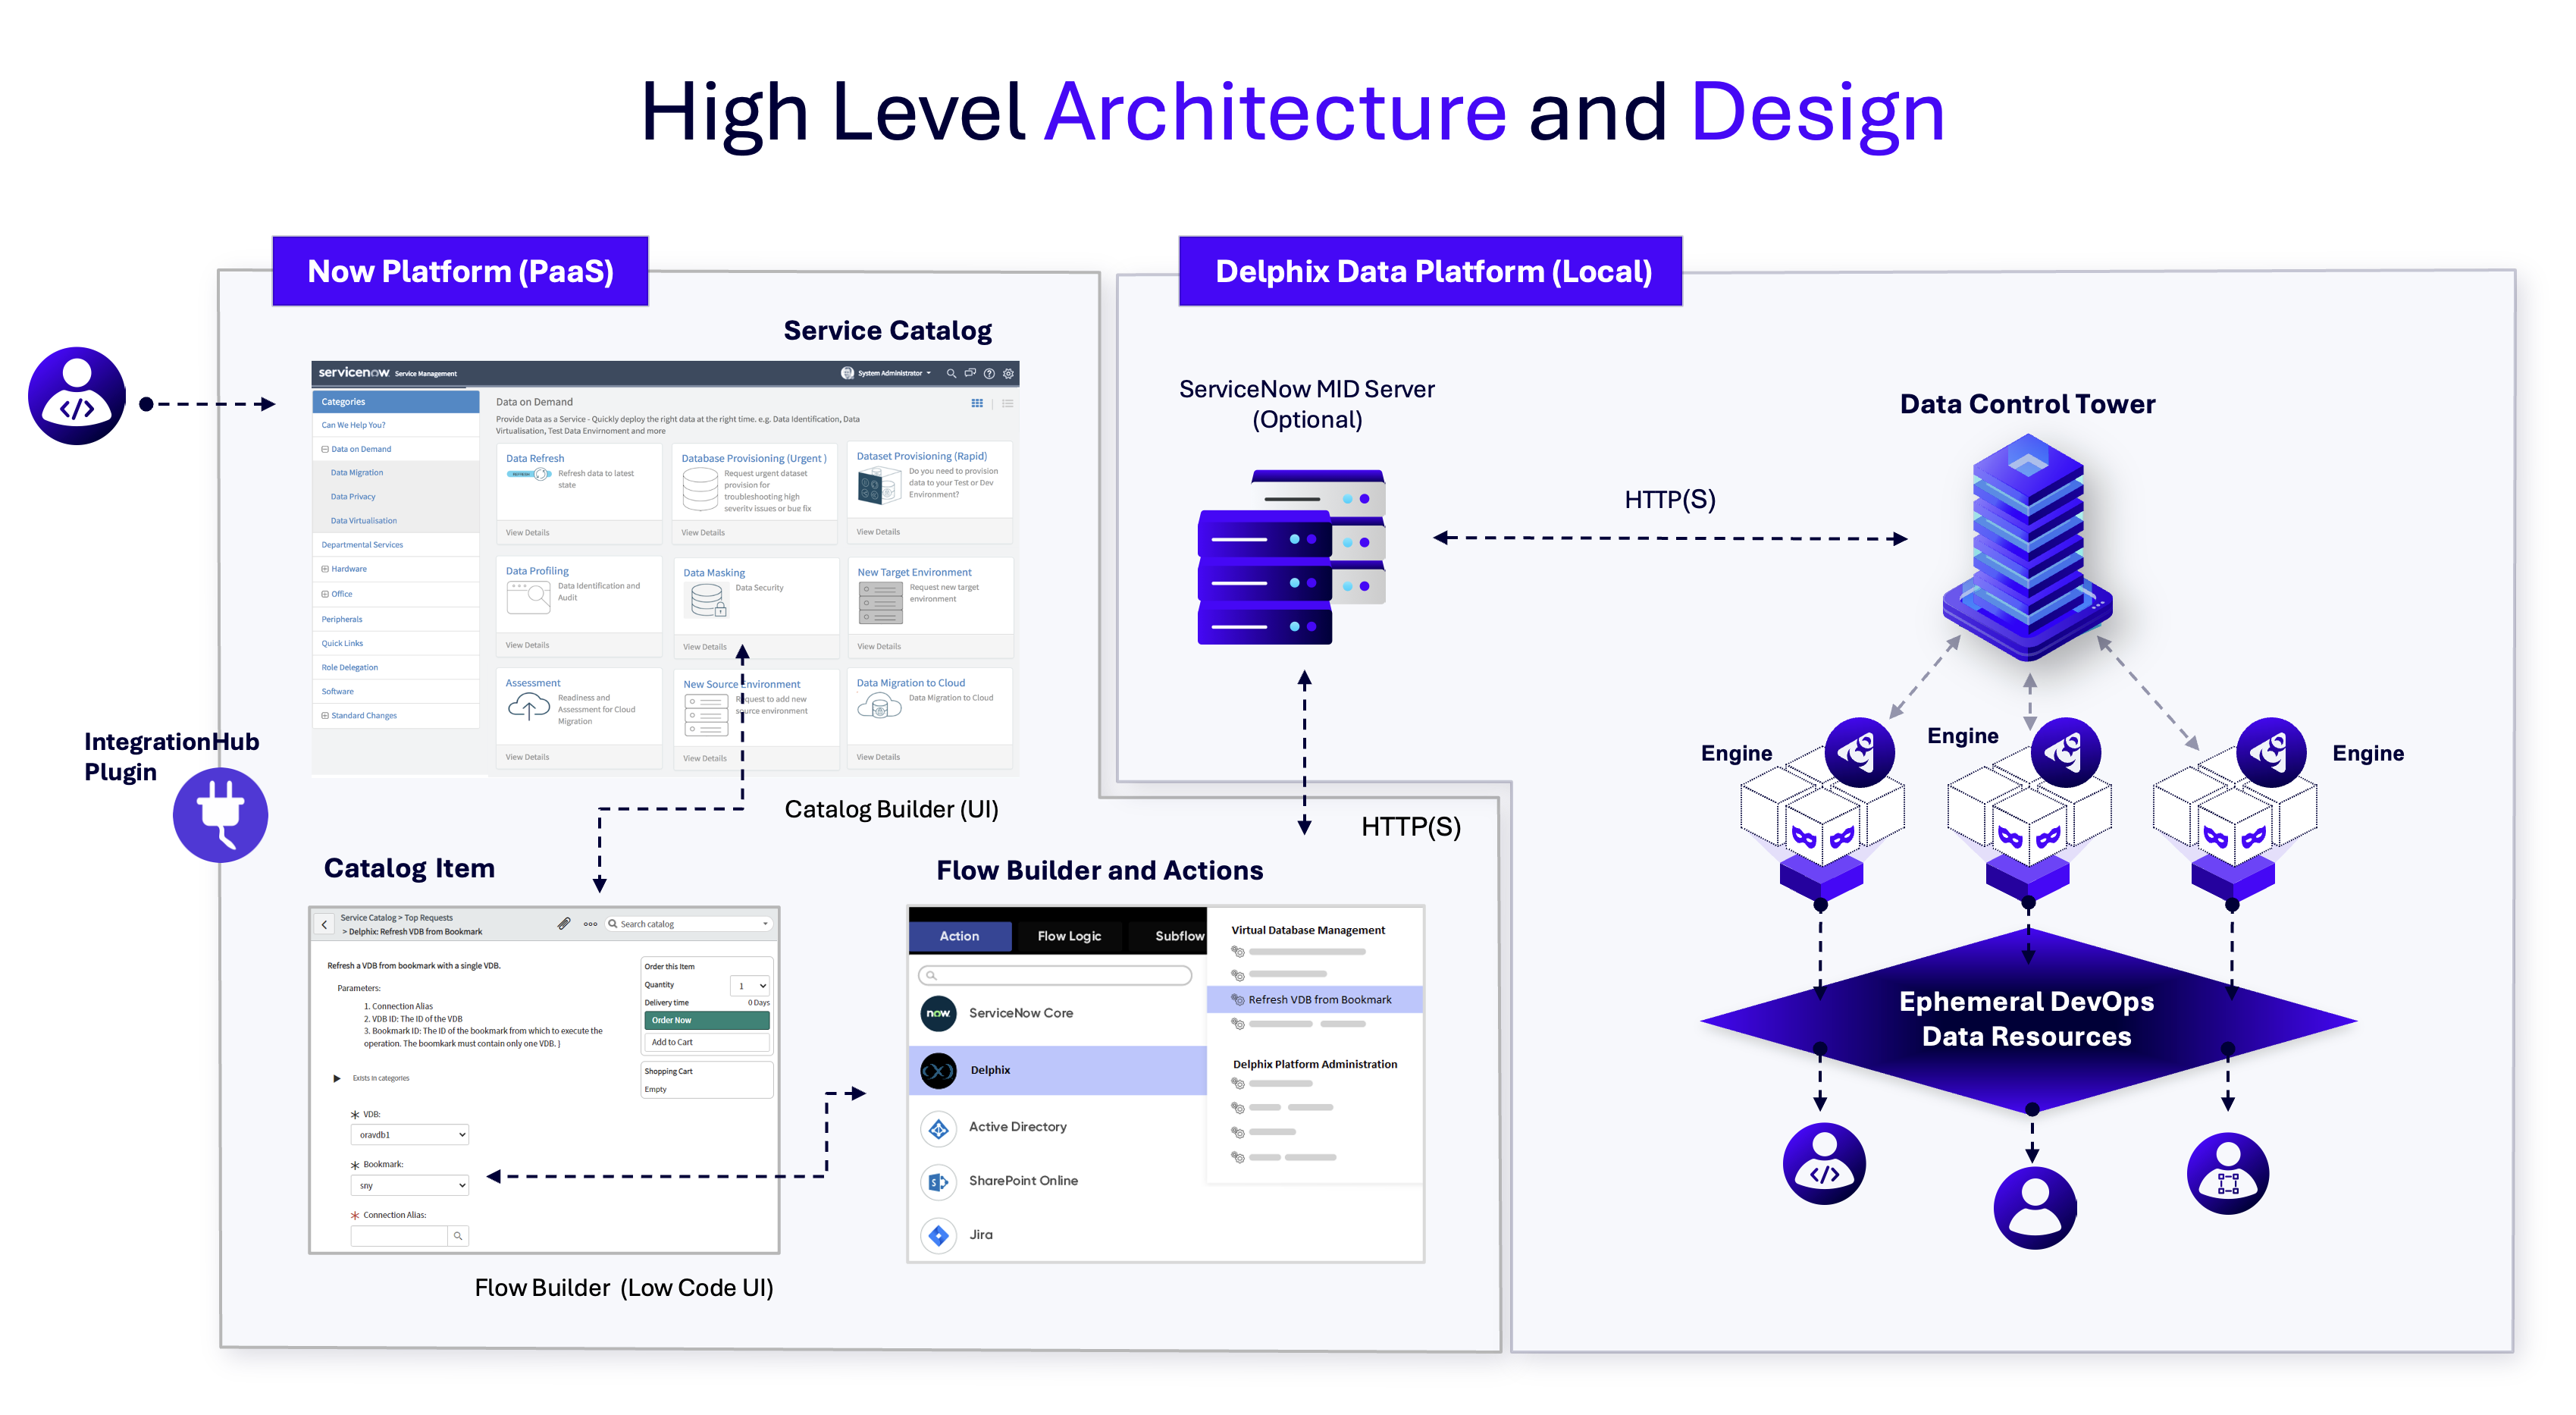The height and width of the screenshot is (1415, 2576).
Task: Collapse the Data on Demand category
Action: click(x=325, y=449)
